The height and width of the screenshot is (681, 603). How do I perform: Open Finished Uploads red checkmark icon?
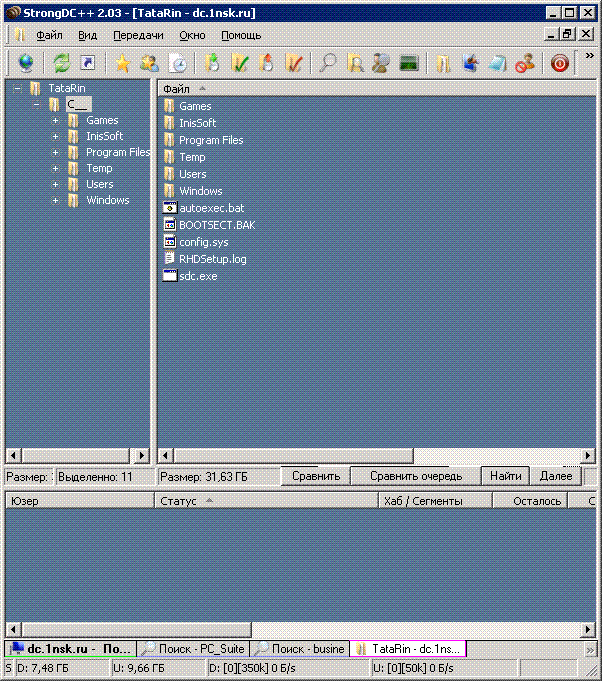[x=294, y=63]
